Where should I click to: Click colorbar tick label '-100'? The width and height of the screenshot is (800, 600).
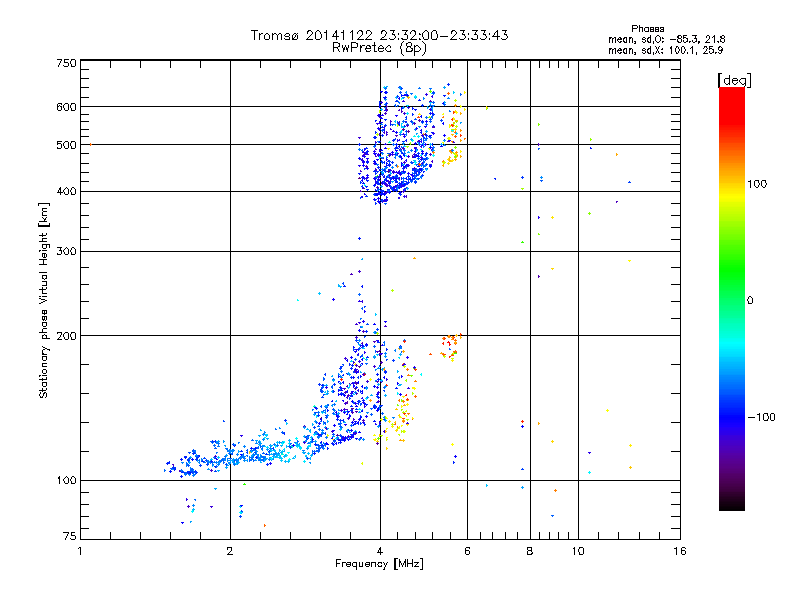pyautogui.click(x=761, y=417)
